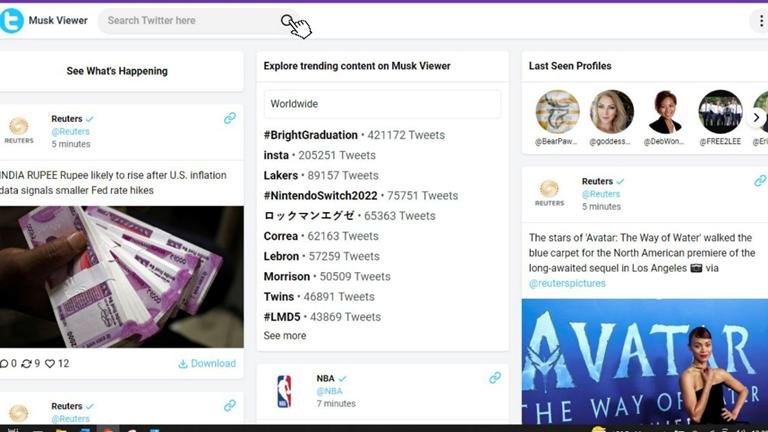Open the three-dot options menu
This screenshot has width=768, height=432.
pos(761,21)
